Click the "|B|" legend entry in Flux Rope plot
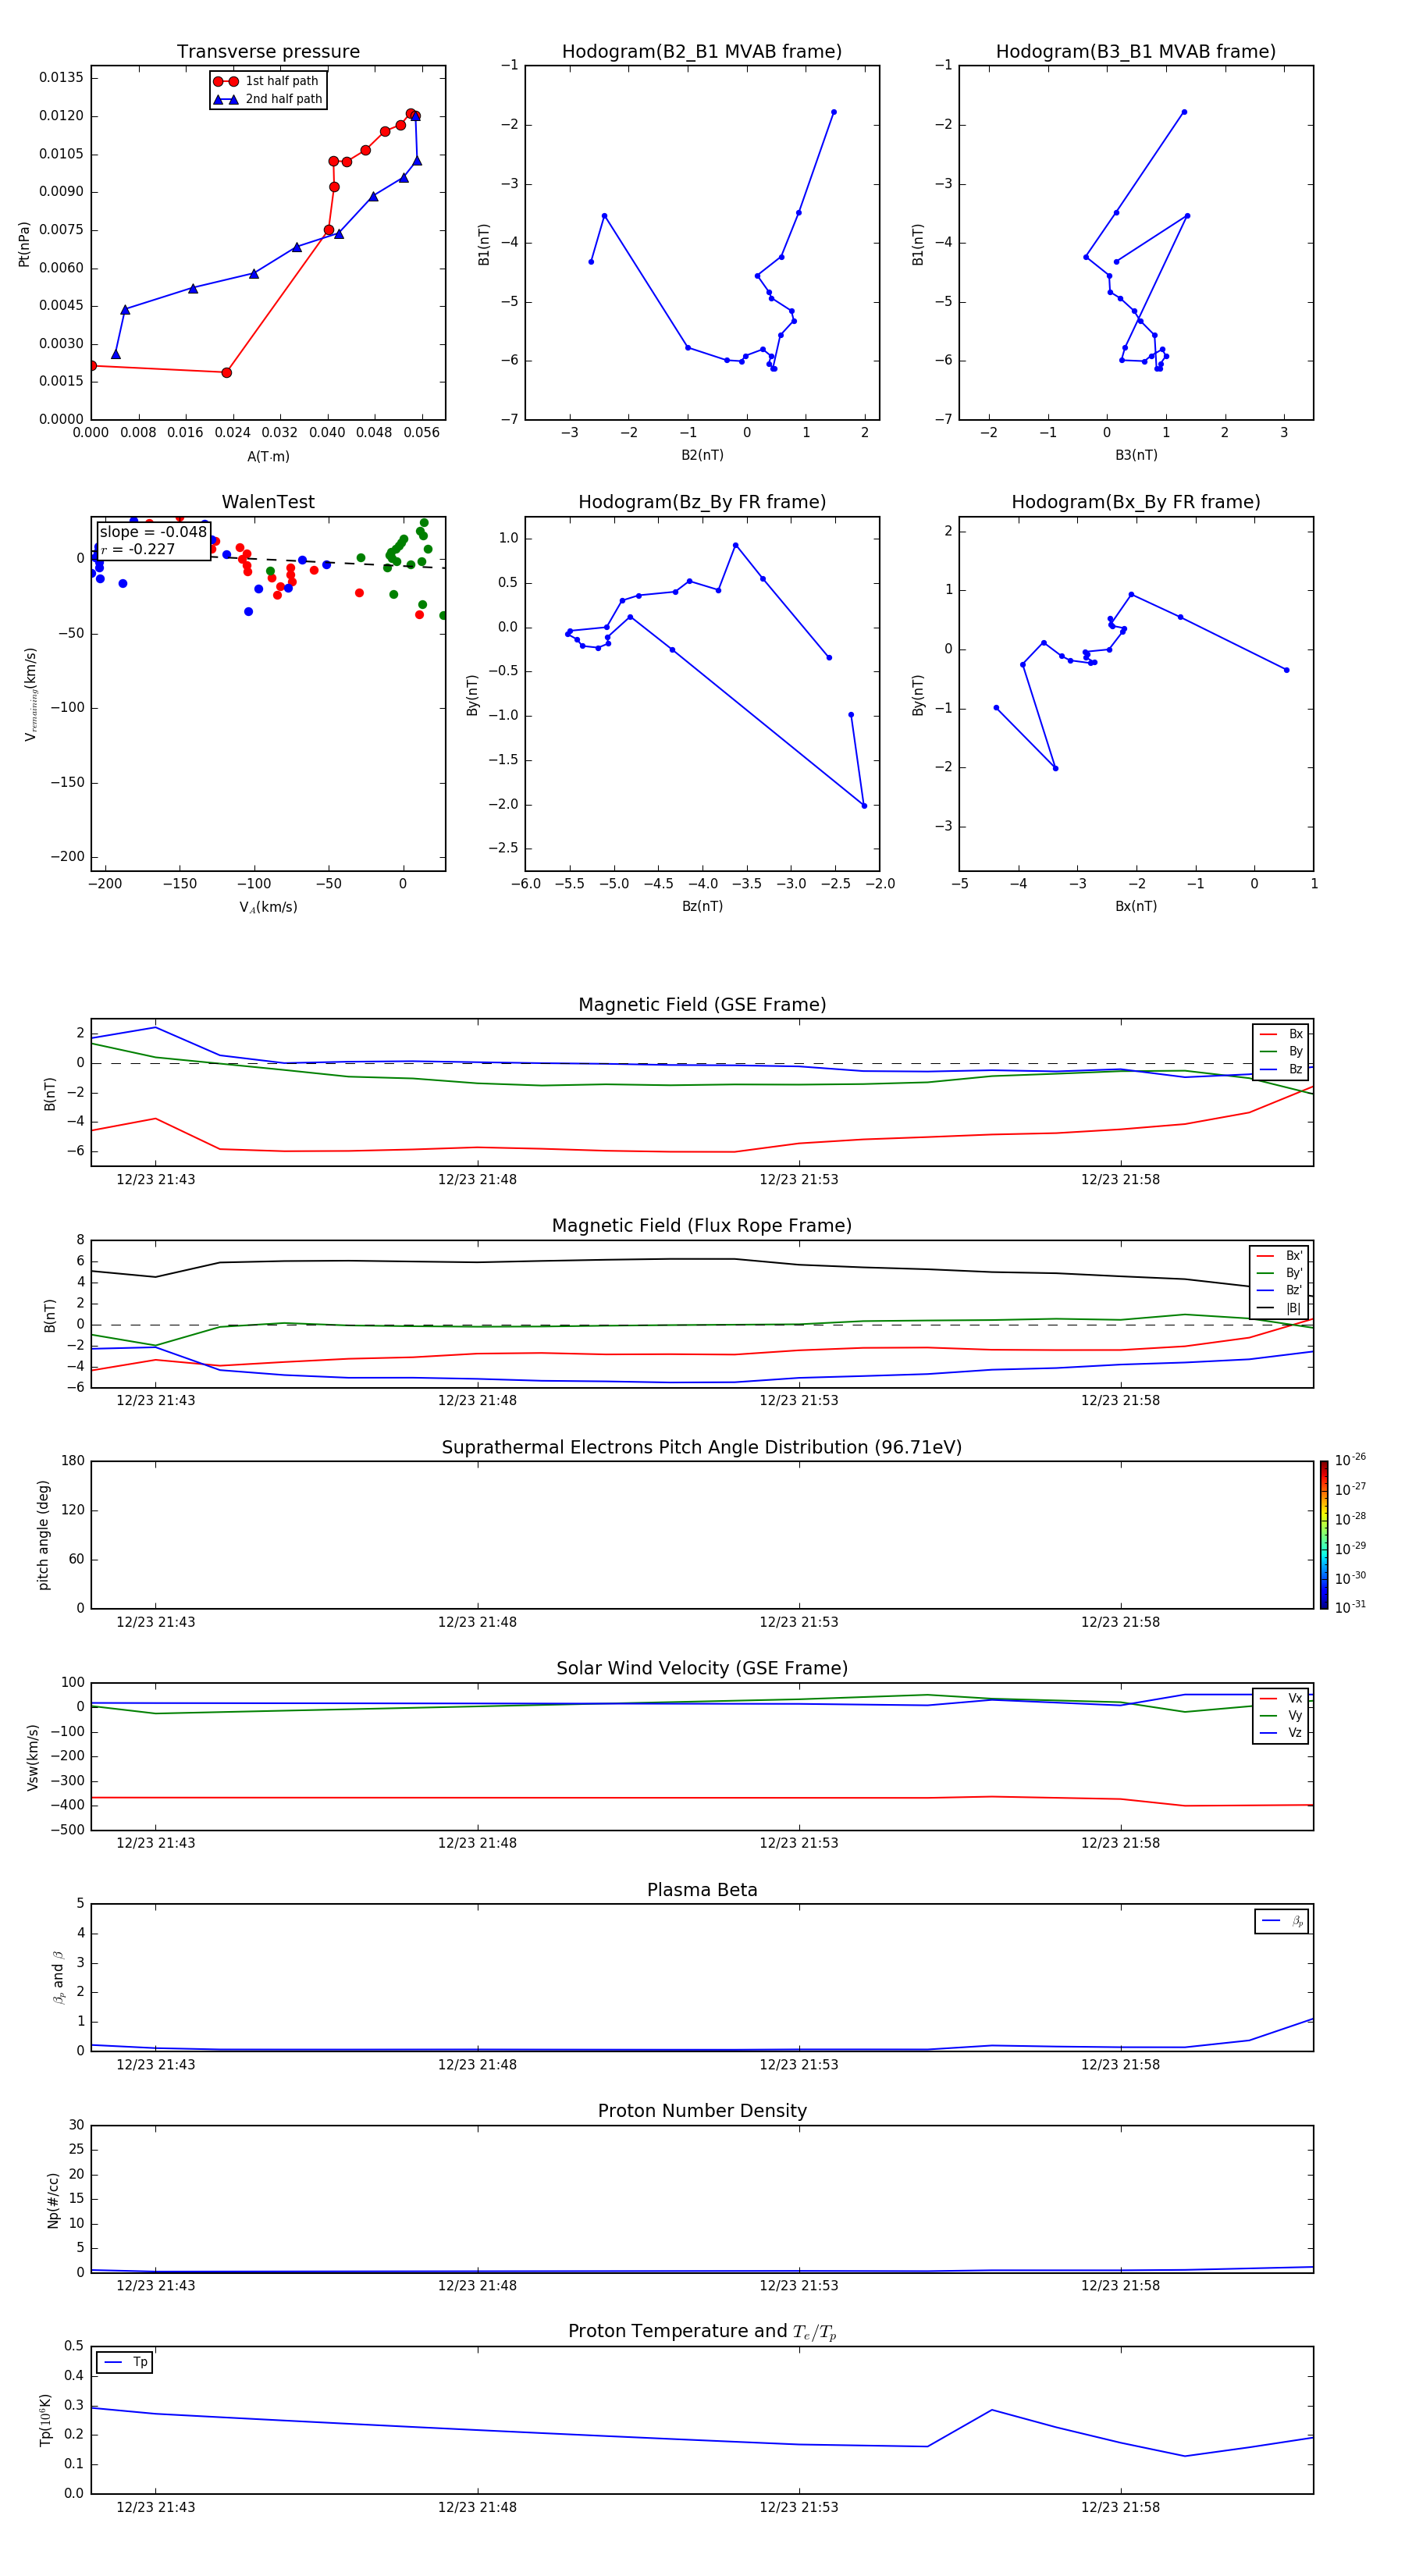This screenshot has width=1405, height=2576. (1279, 1308)
